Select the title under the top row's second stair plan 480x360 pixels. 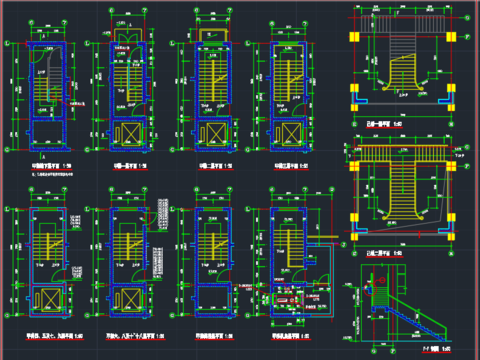click(x=130, y=166)
